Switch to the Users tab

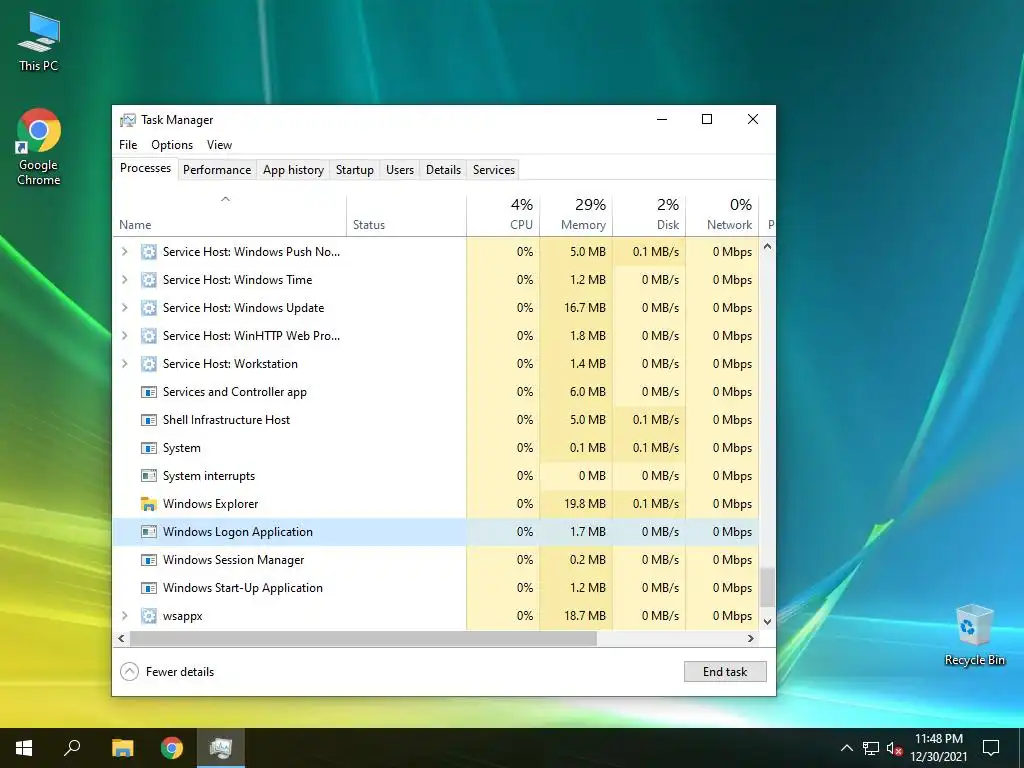coord(400,170)
